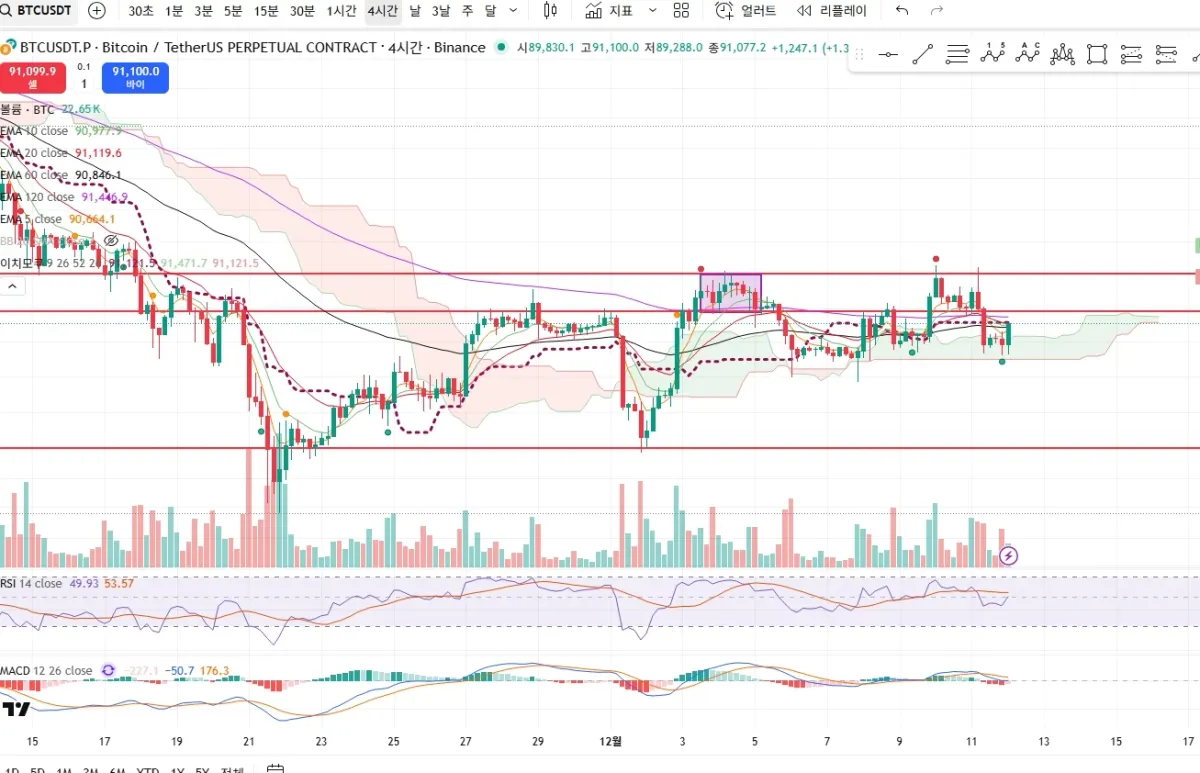
Task: Undo the last chart action
Action: coord(902,11)
